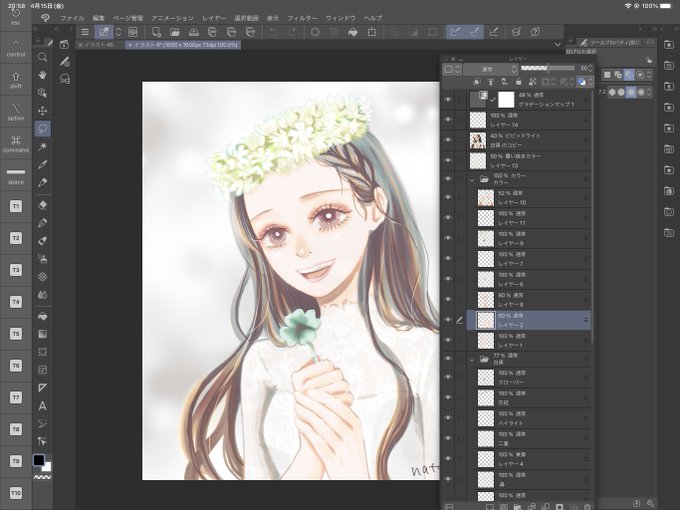Click the Open file folder icon
Screen dimensions: 680x510
175,32
